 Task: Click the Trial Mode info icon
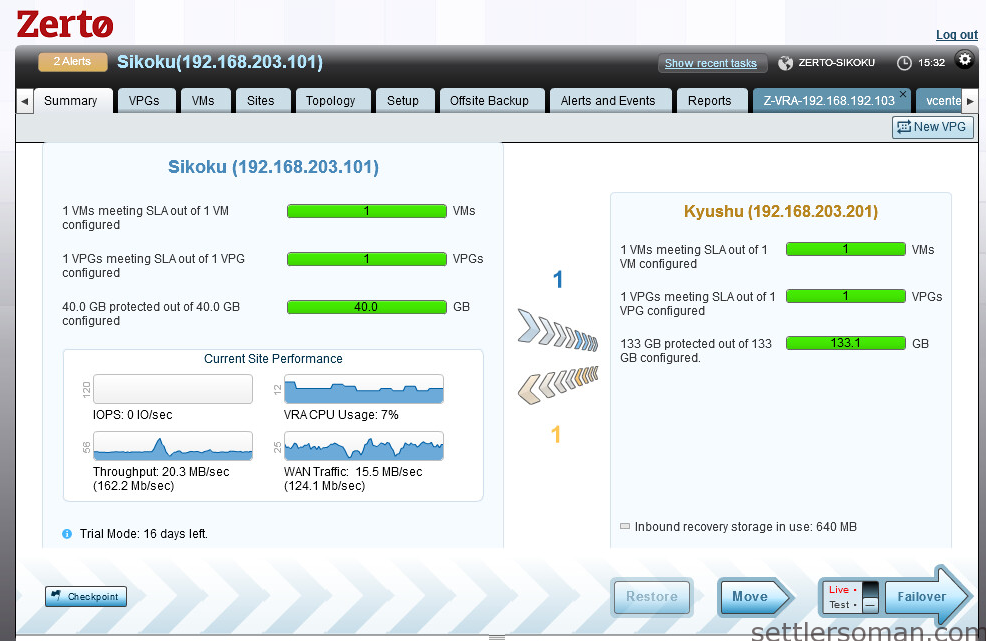[67, 534]
